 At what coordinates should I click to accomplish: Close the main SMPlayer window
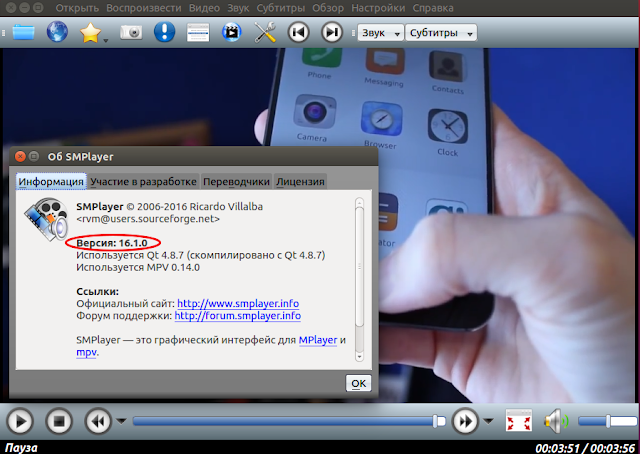pos(11,7)
